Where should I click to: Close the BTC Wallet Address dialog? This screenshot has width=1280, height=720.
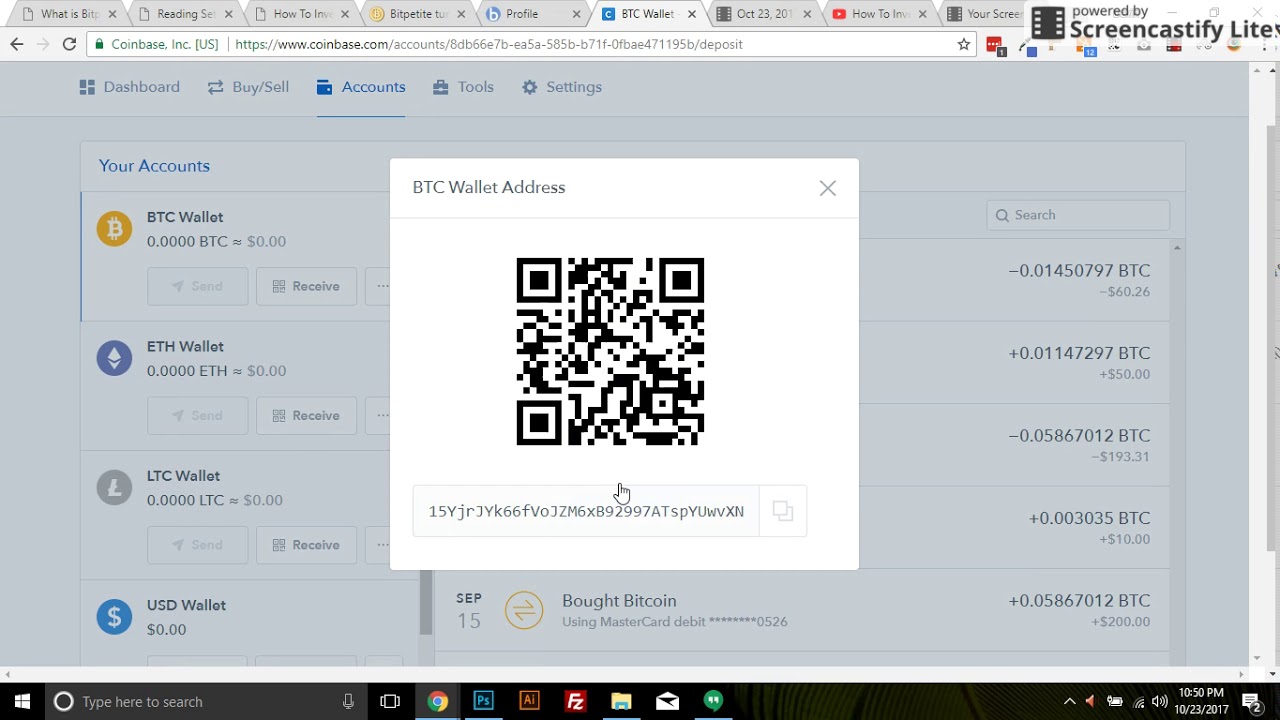(827, 188)
